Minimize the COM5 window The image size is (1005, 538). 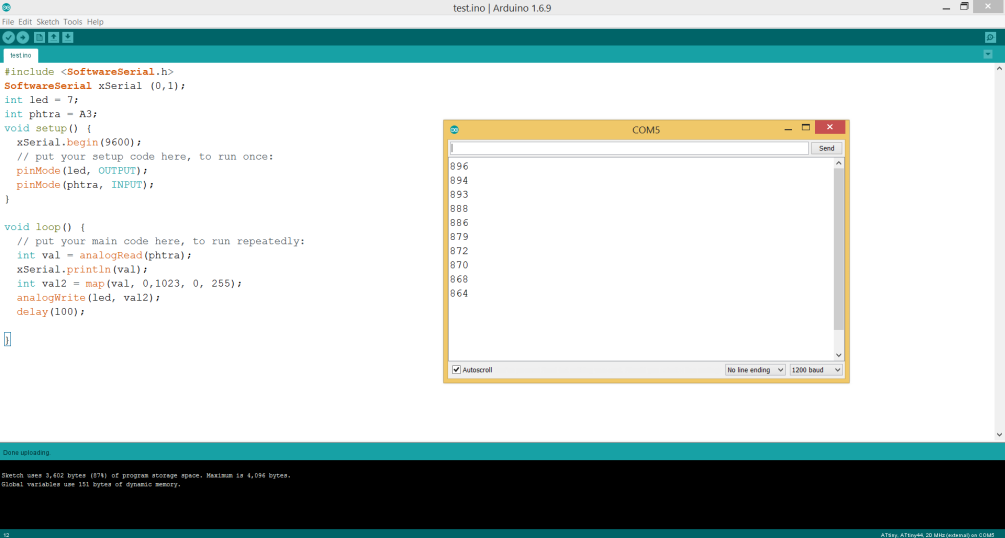pyautogui.click(x=788, y=128)
